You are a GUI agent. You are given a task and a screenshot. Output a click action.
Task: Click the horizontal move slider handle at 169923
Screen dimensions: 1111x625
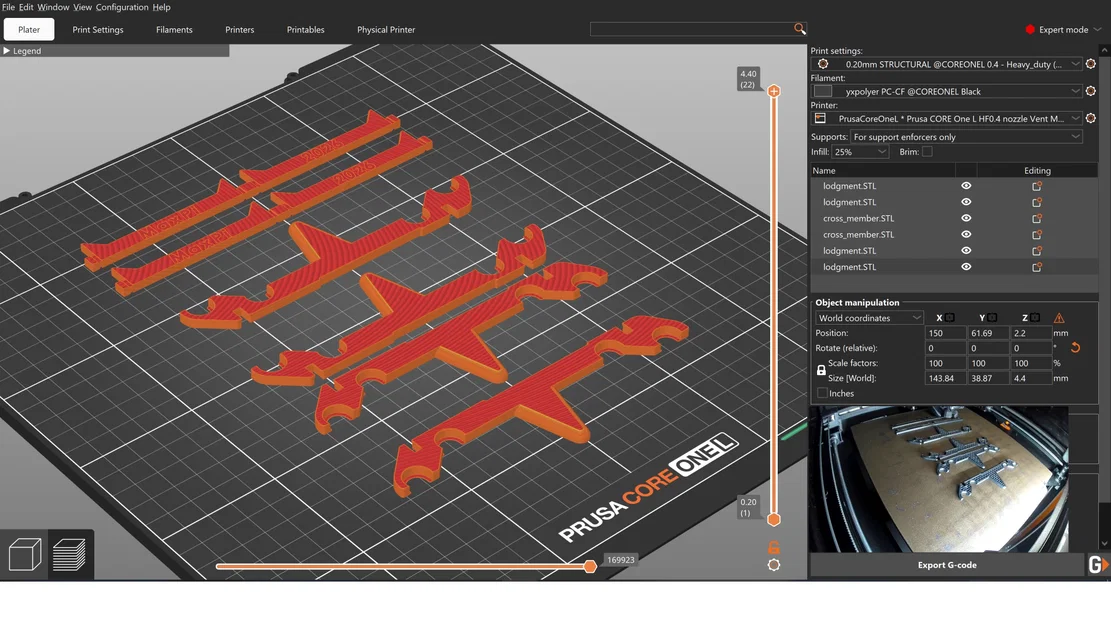pyautogui.click(x=590, y=565)
